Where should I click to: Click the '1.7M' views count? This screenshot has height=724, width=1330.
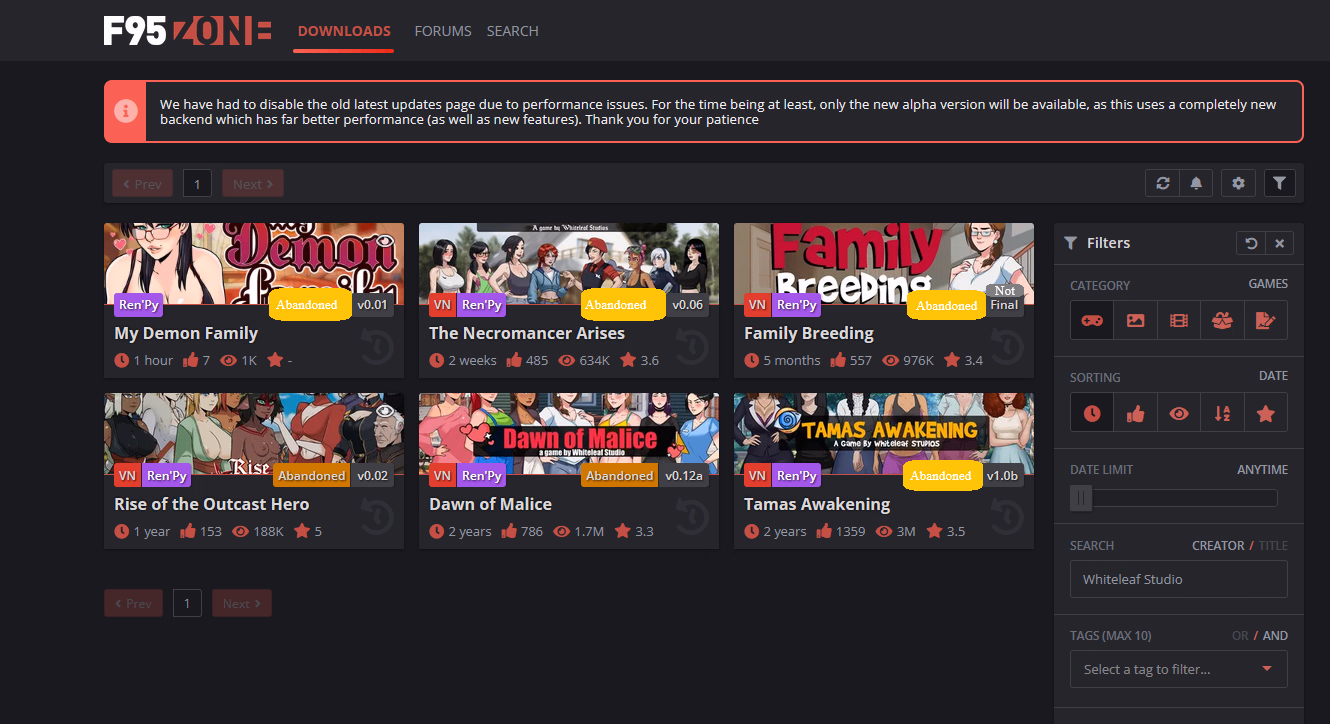(x=589, y=532)
